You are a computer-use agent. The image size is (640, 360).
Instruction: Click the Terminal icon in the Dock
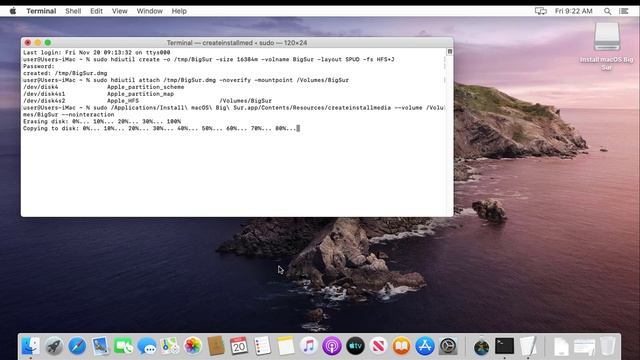click(504, 346)
